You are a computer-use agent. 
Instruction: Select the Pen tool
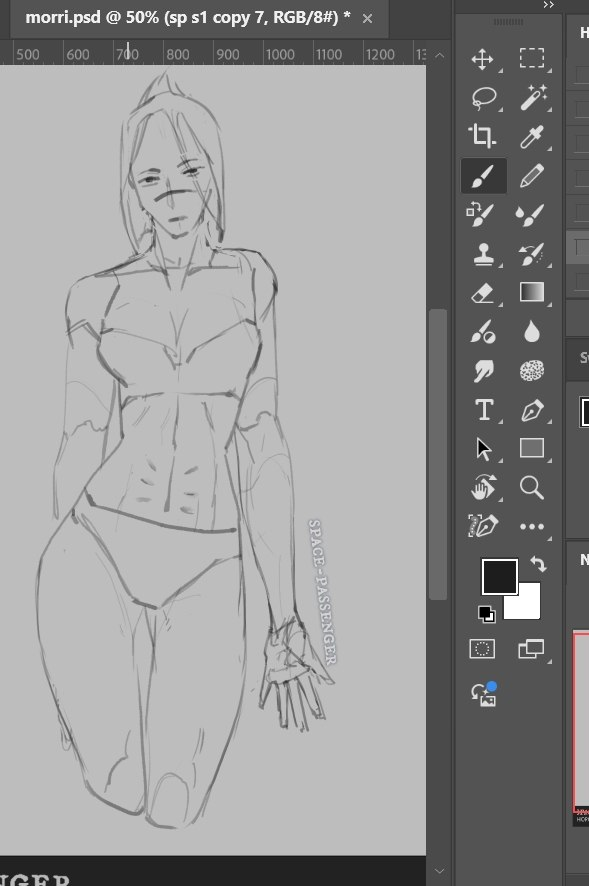[x=532, y=410]
